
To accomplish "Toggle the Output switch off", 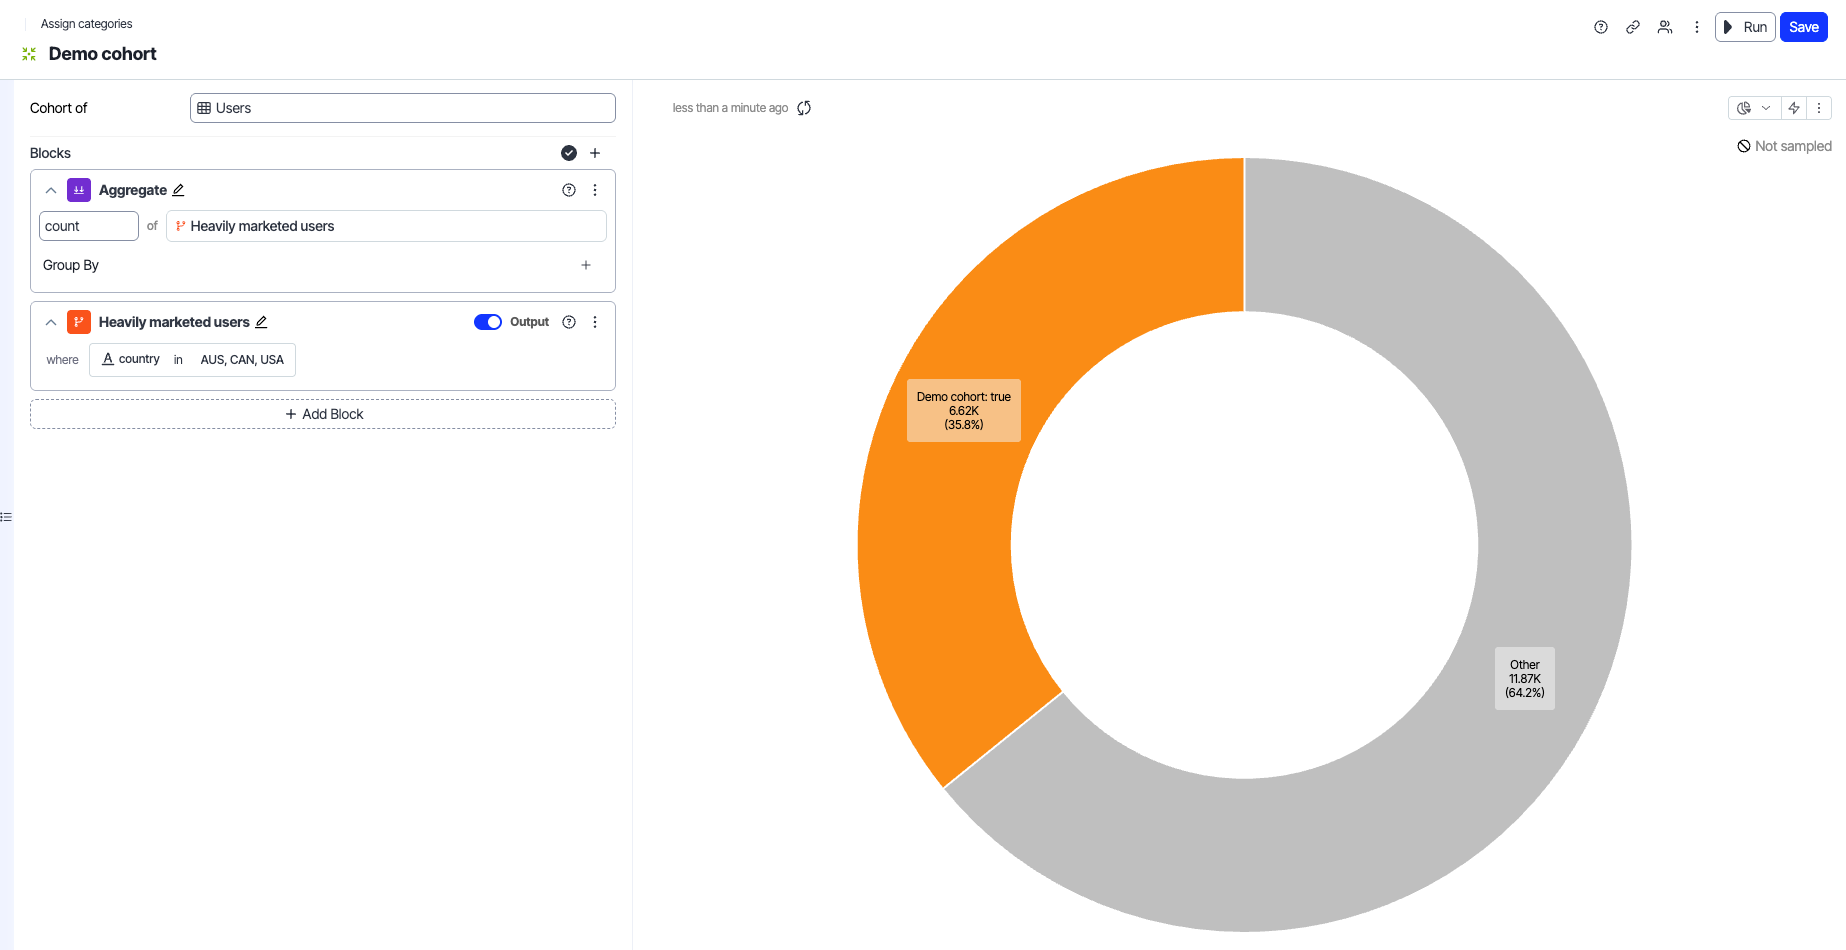I will pyautogui.click(x=488, y=322).
